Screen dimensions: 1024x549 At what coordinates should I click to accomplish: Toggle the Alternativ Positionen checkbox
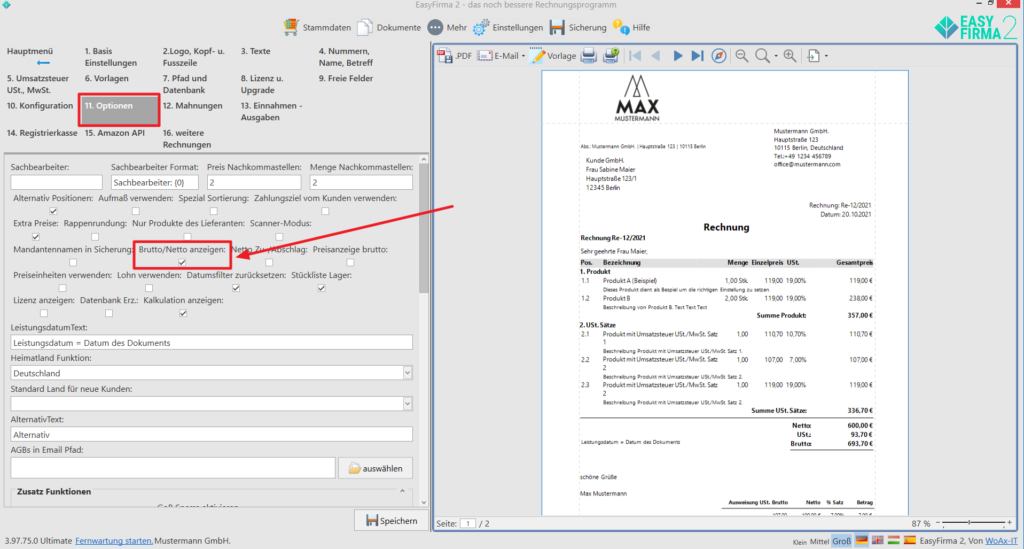tap(54, 211)
